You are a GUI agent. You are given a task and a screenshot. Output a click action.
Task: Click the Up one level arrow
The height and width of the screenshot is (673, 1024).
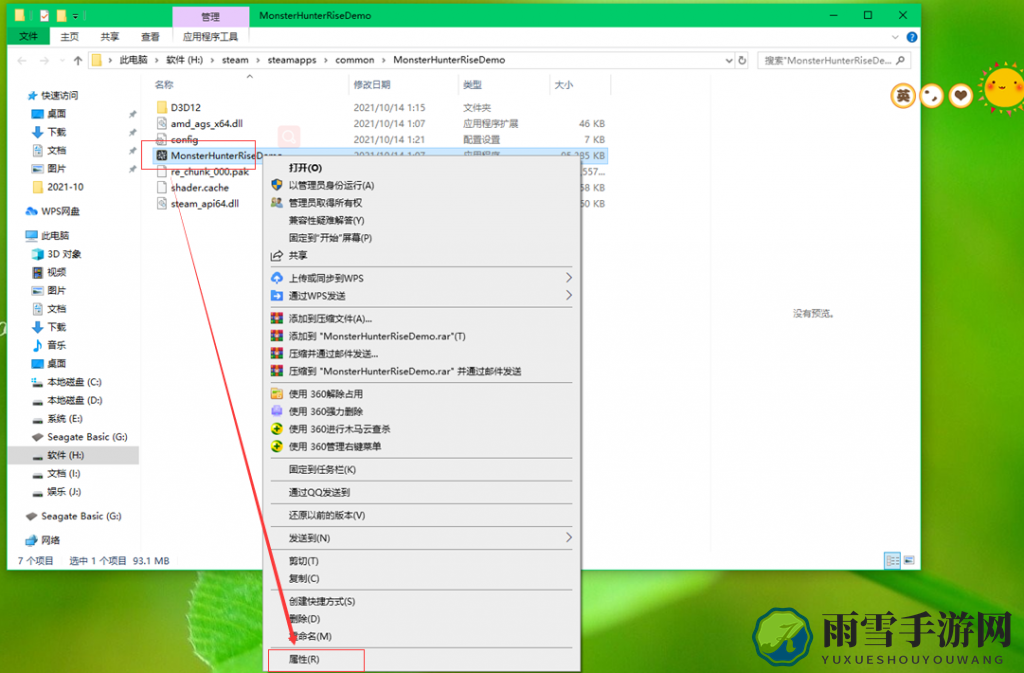[x=78, y=60]
